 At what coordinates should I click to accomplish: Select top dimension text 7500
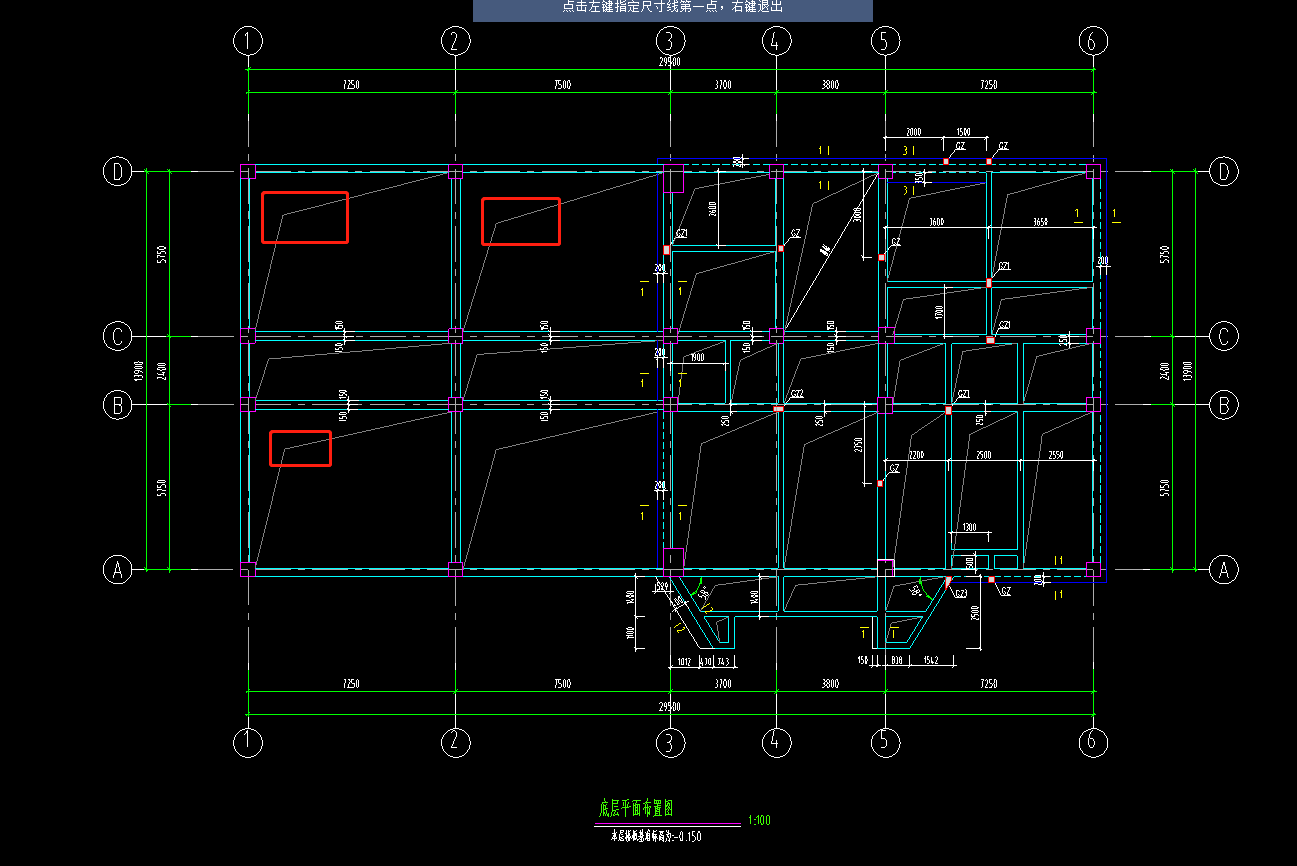click(x=562, y=85)
